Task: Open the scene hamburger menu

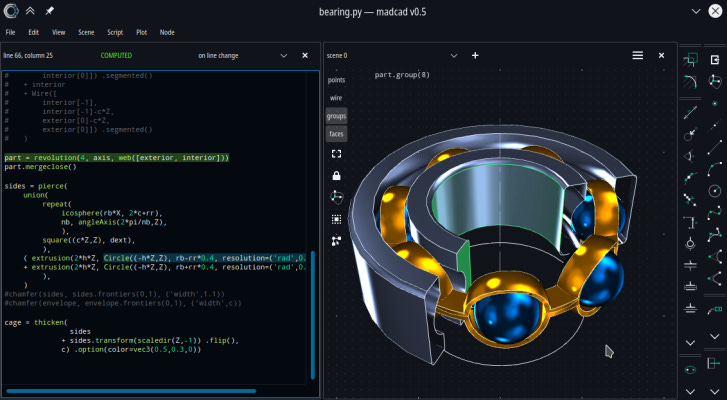Action: (x=637, y=55)
